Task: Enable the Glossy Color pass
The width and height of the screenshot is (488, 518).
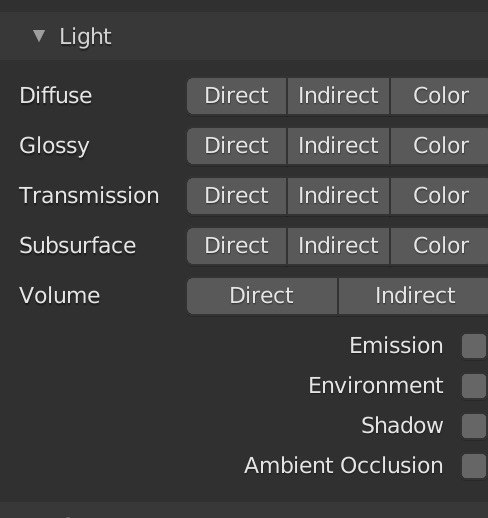Action: (439, 146)
